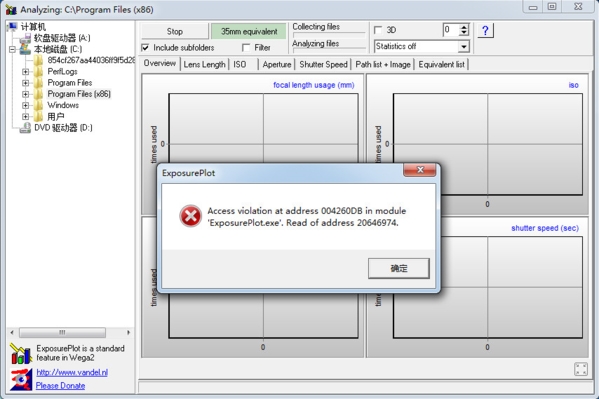Click the shutter speed (sec) chart title
The width and height of the screenshot is (599, 399).
545,228
